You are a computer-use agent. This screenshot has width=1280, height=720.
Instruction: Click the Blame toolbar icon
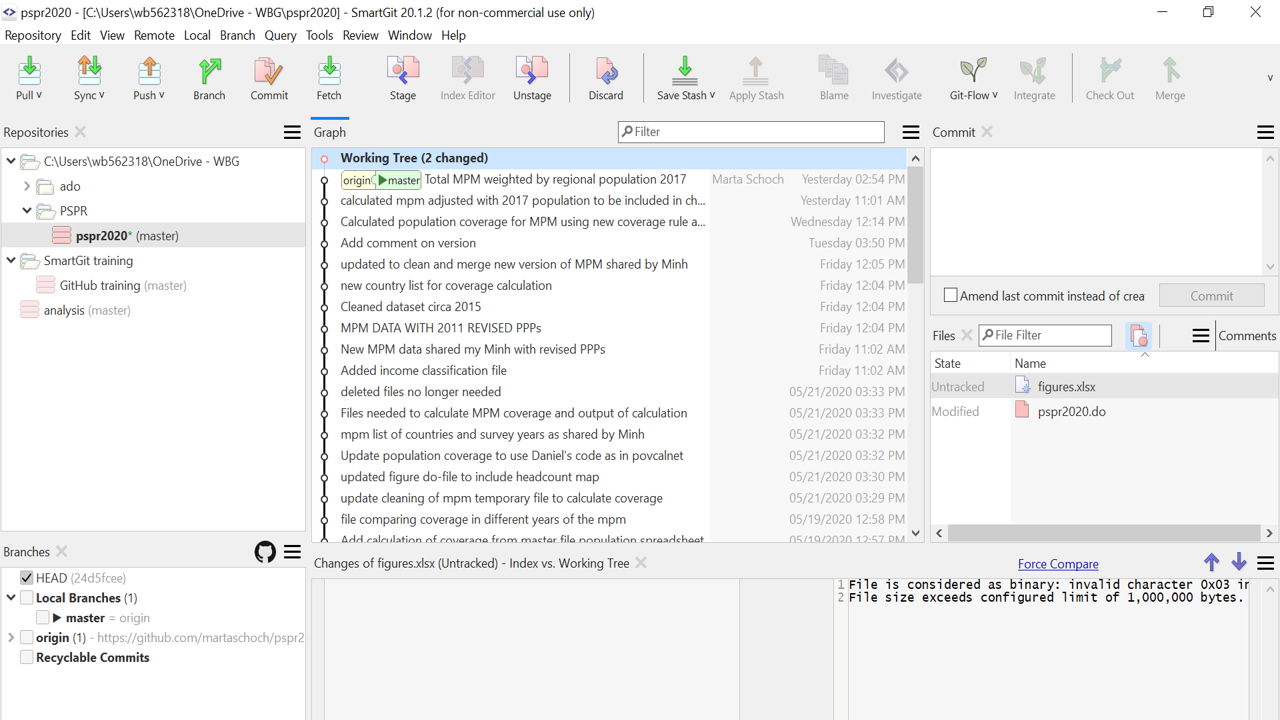pyautogui.click(x=834, y=71)
